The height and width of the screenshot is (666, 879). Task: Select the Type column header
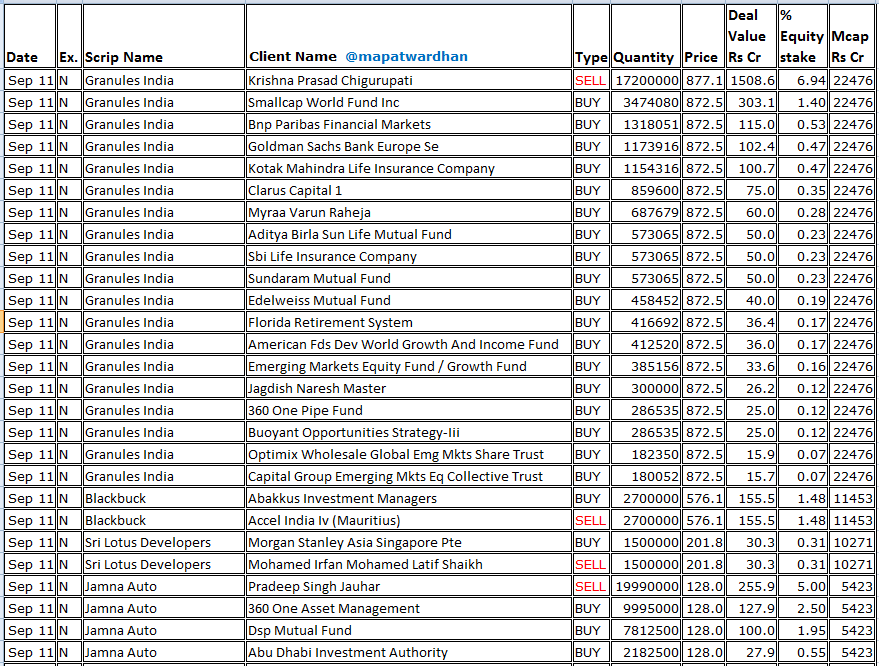tap(591, 36)
